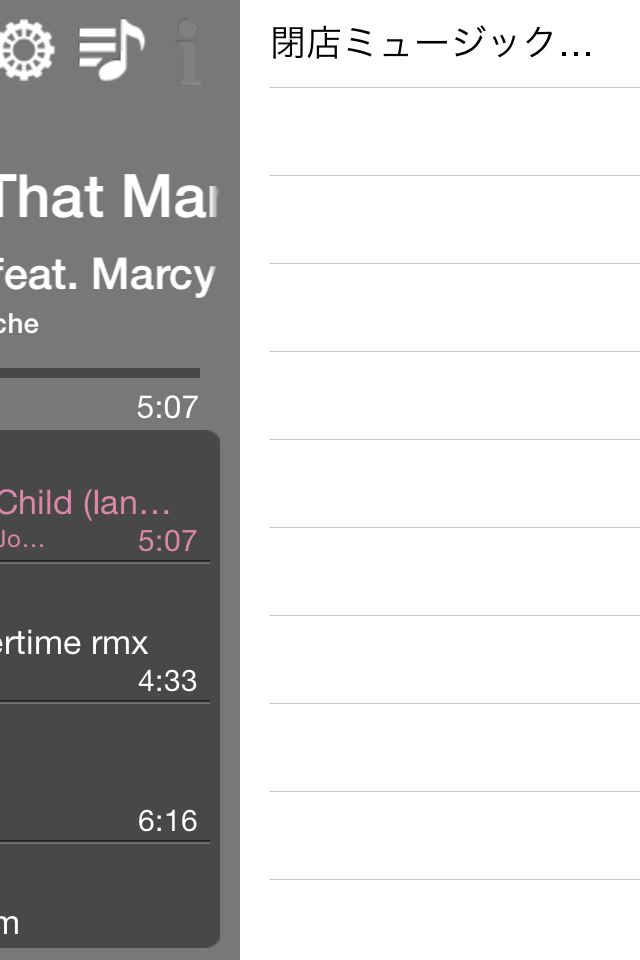Tap the gray area between icons and song title
This screenshot has width=640, height=960.
pos(110,126)
